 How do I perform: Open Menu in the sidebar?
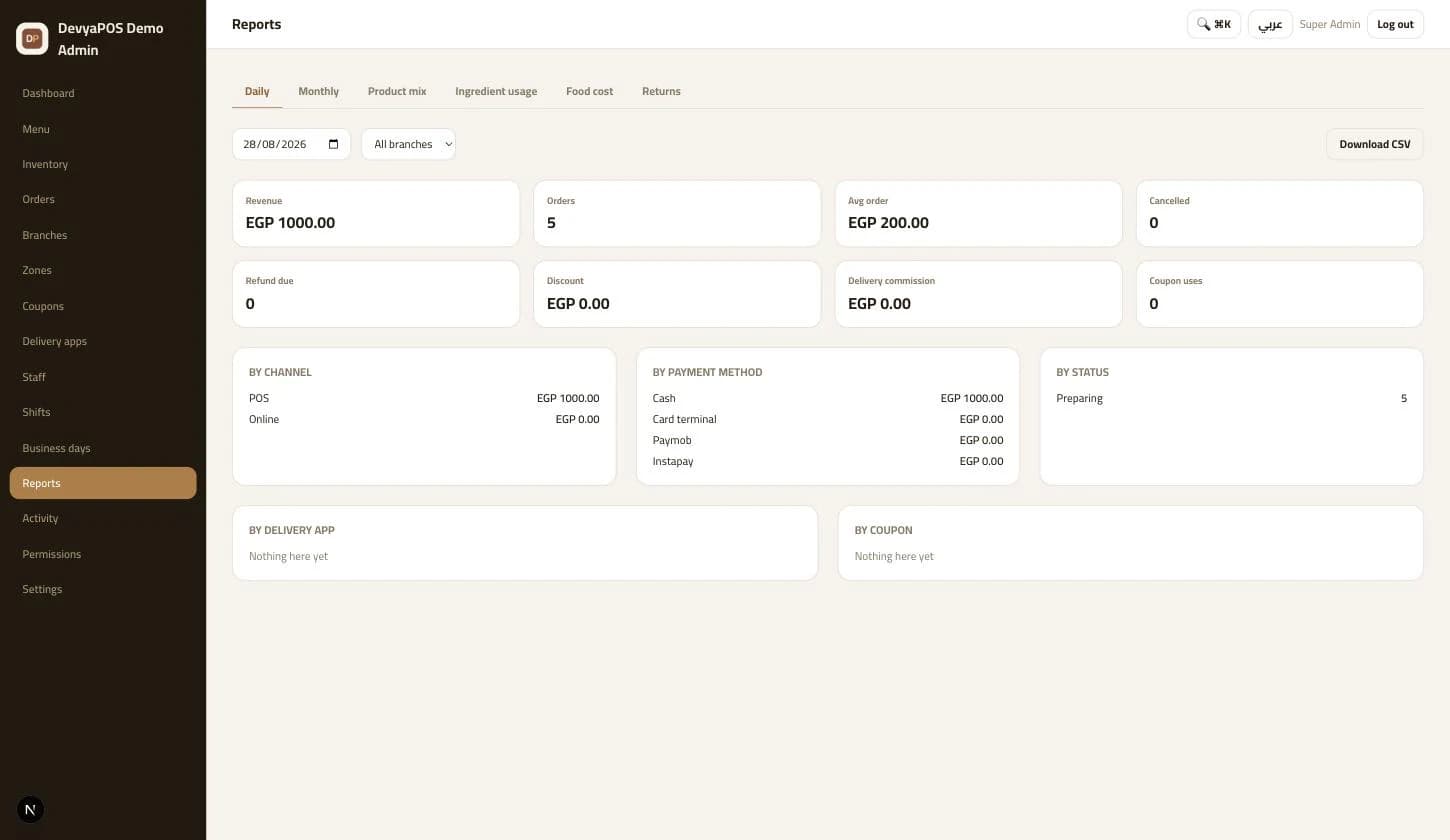pos(103,129)
